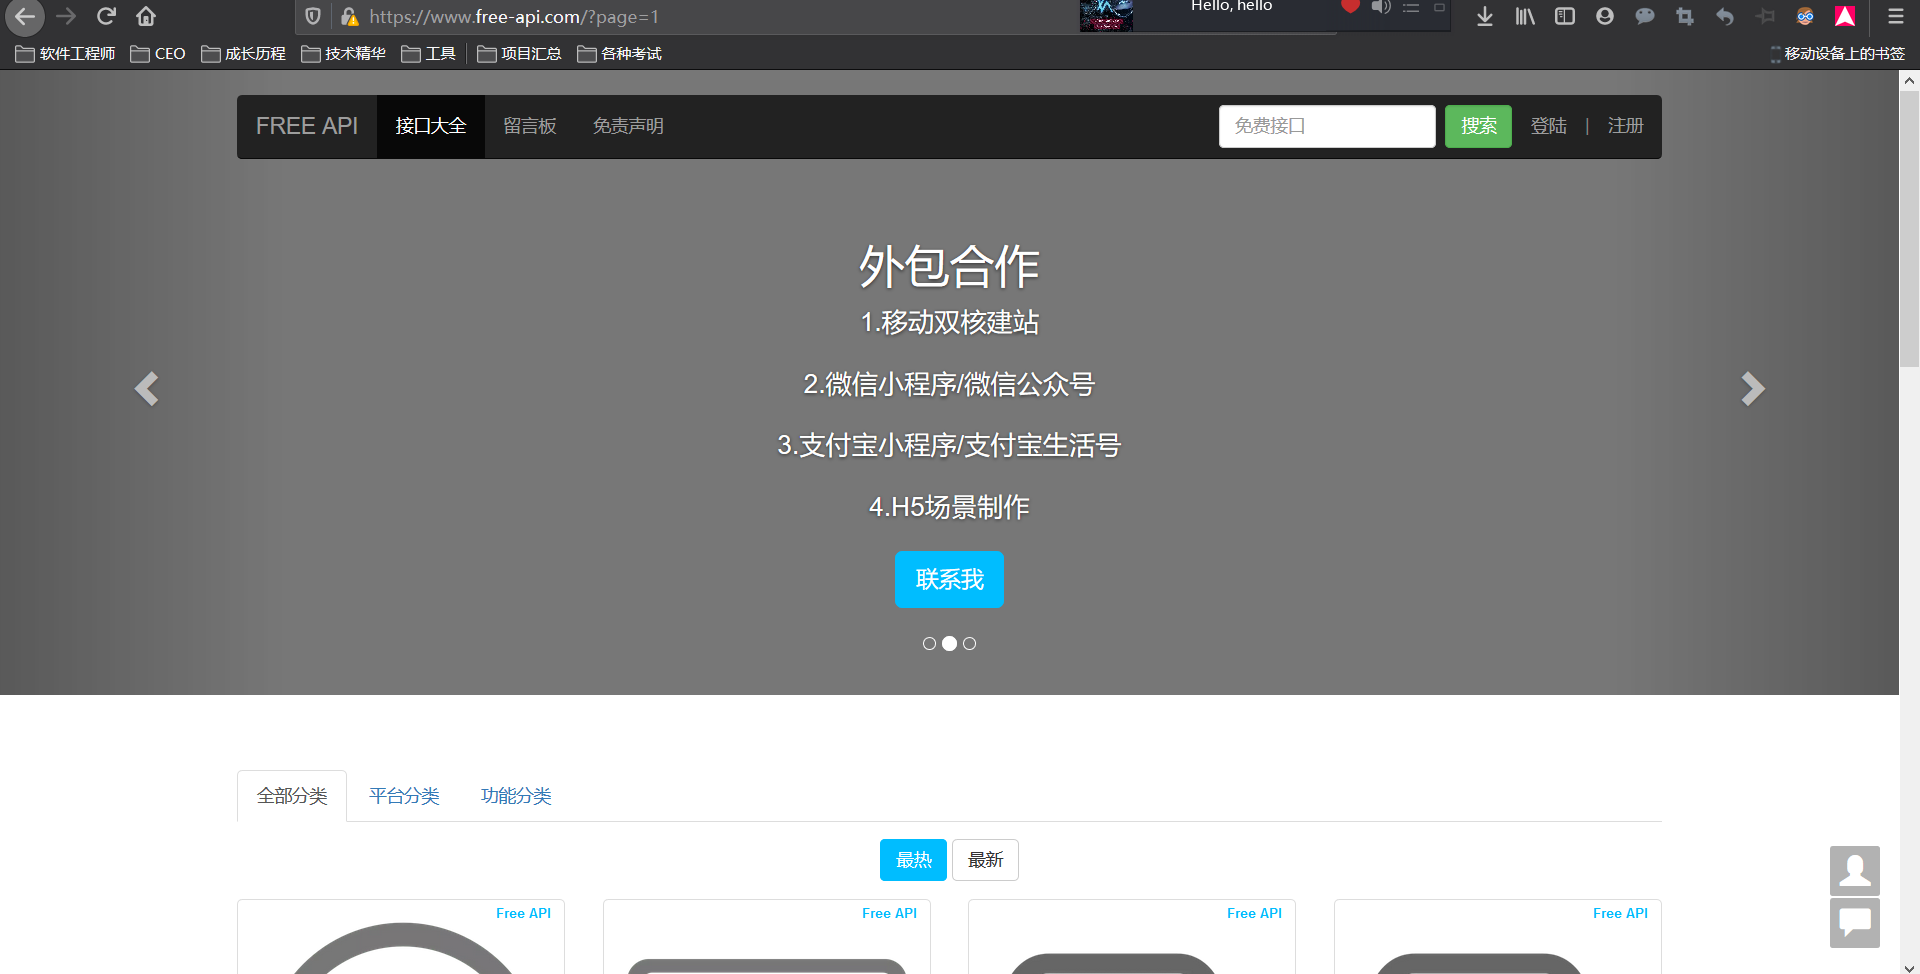Click the undo arrow toolbar icon

click(x=1725, y=16)
